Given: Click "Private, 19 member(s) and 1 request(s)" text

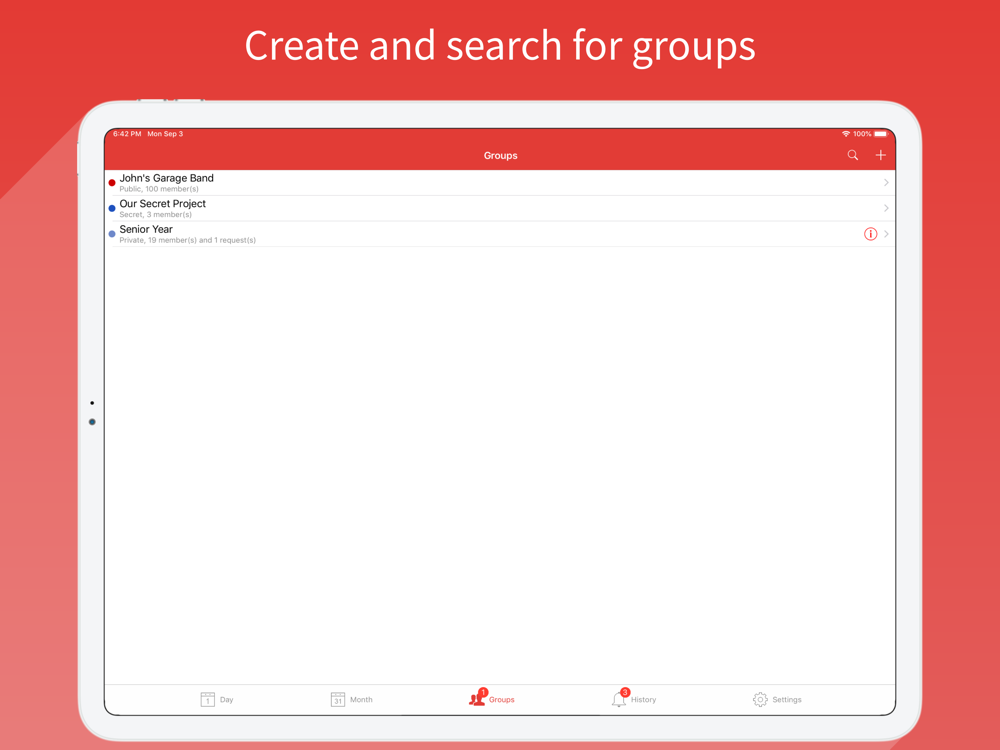Looking at the screenshot, I should [188, 240].
